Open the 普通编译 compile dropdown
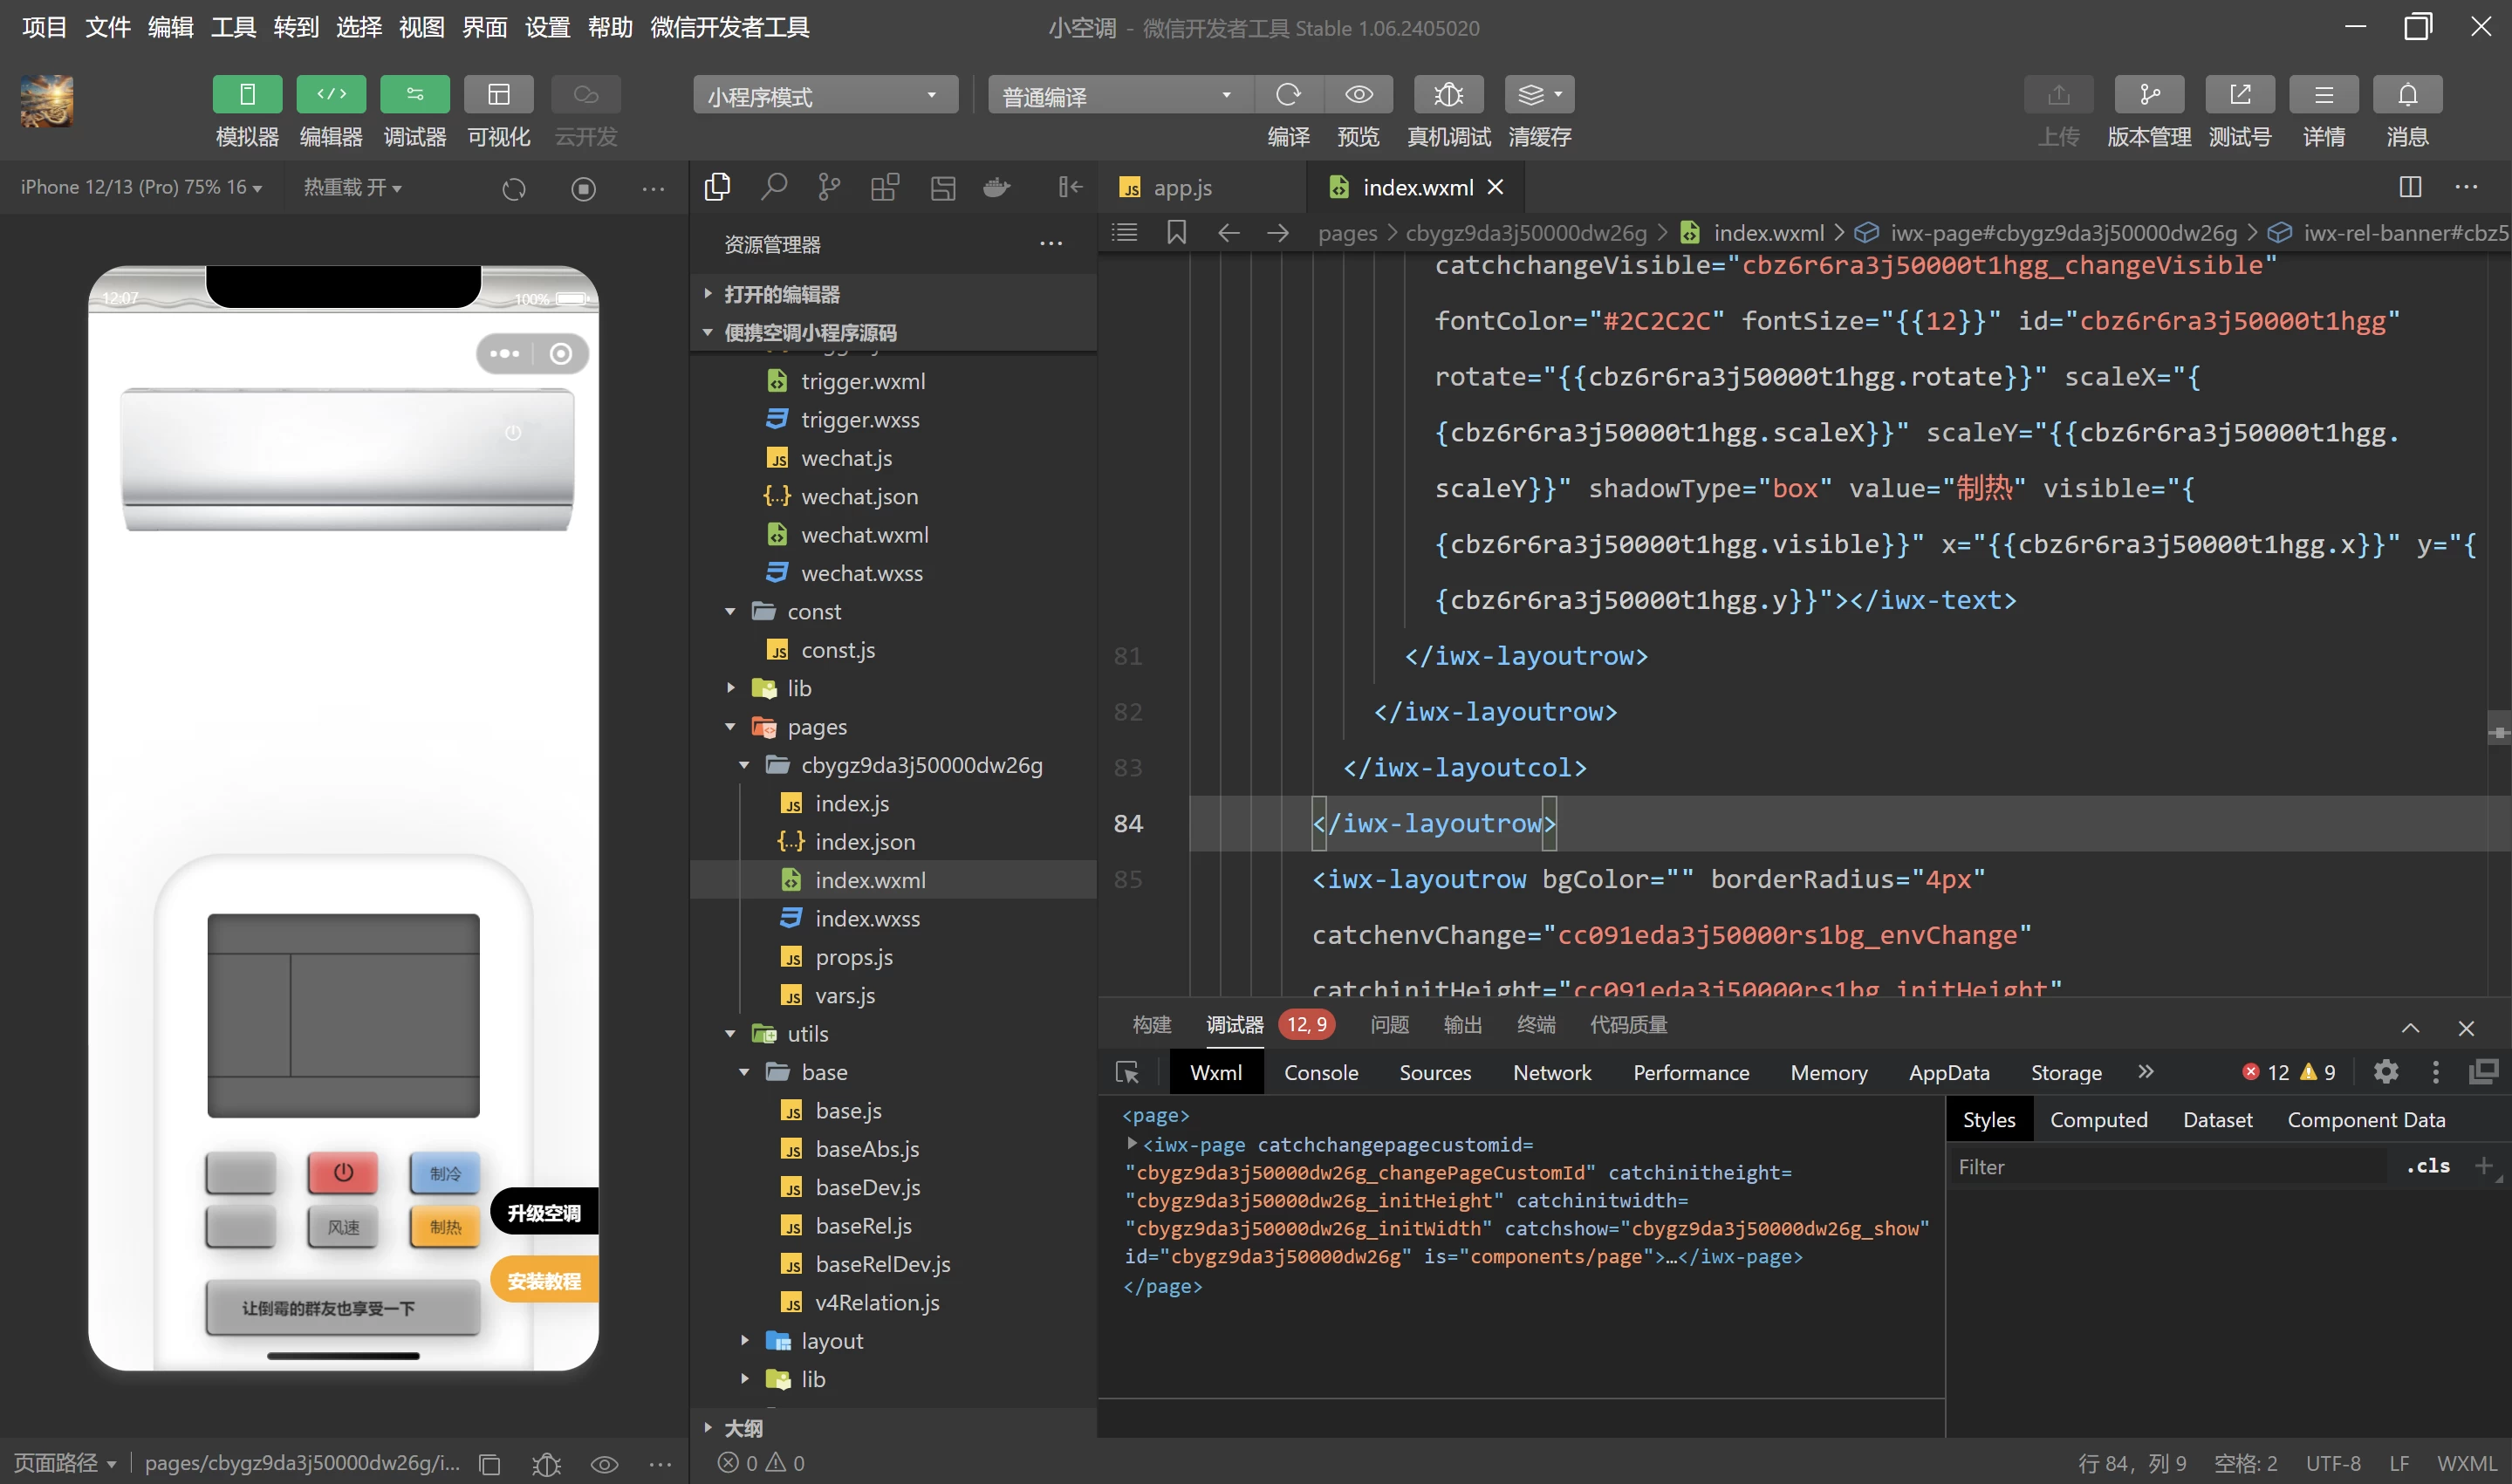 click(x=1119, y=96)
